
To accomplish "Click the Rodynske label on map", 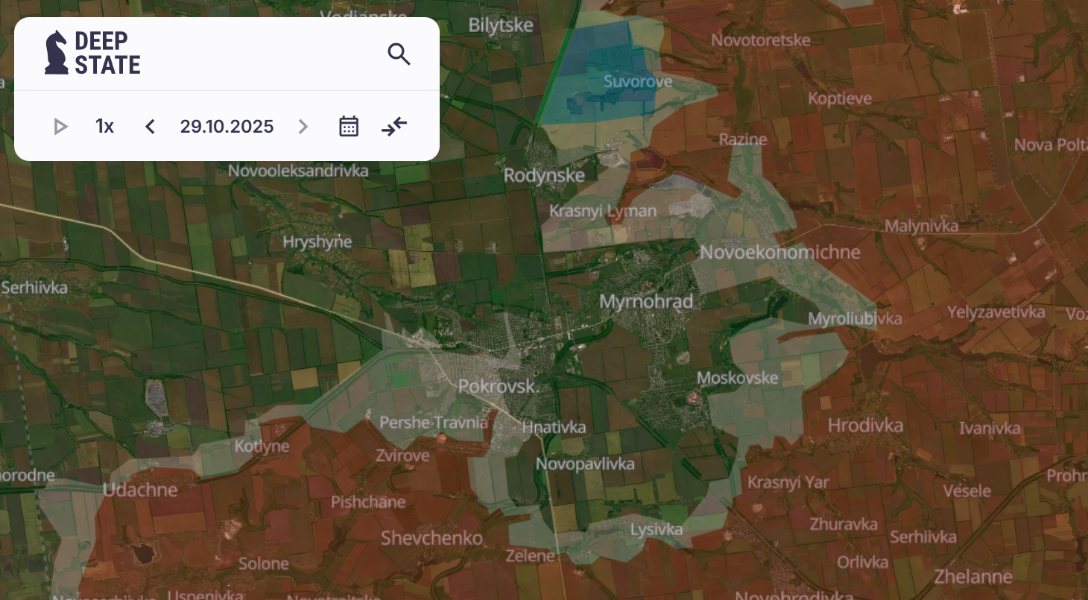I will point(544,175).
